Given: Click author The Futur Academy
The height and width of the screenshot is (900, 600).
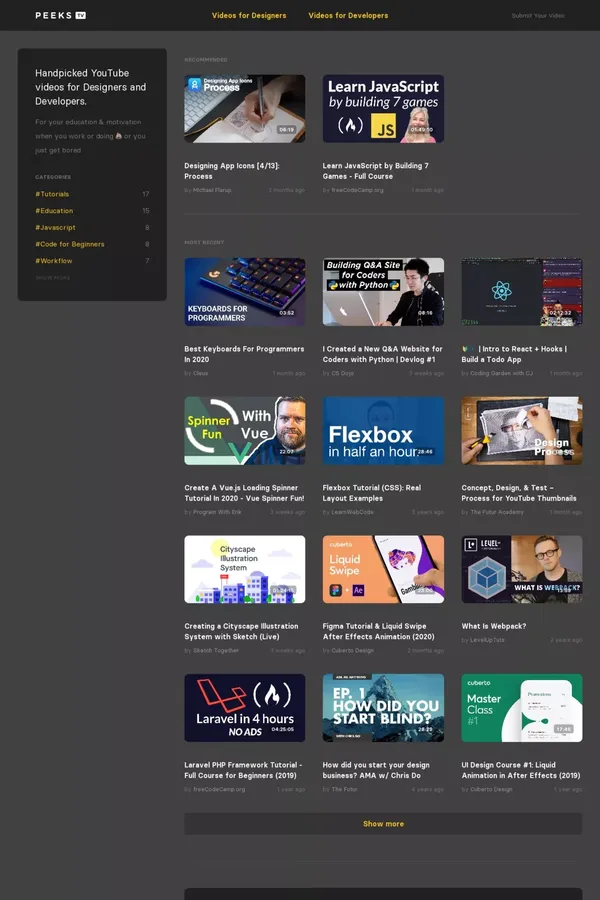Looking at the screenshot, I should pos(497,512).
